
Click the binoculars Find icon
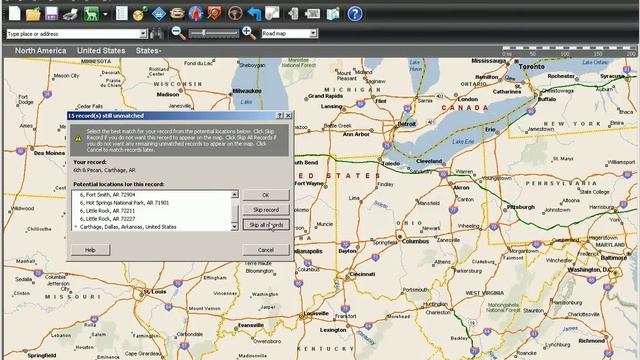(x=157, y=33)
